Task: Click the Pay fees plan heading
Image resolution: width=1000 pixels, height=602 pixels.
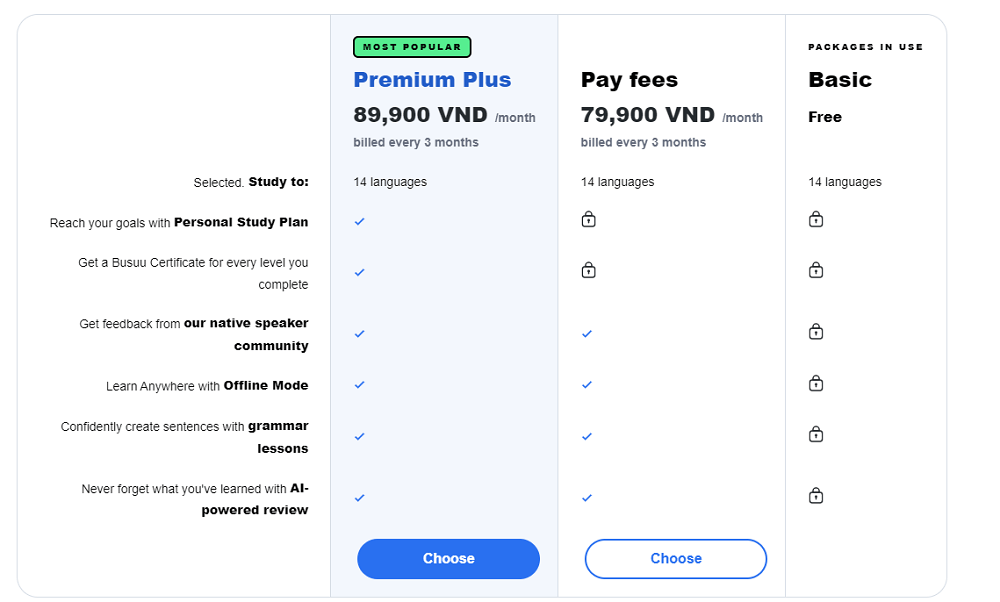Action: pos(629,80)
